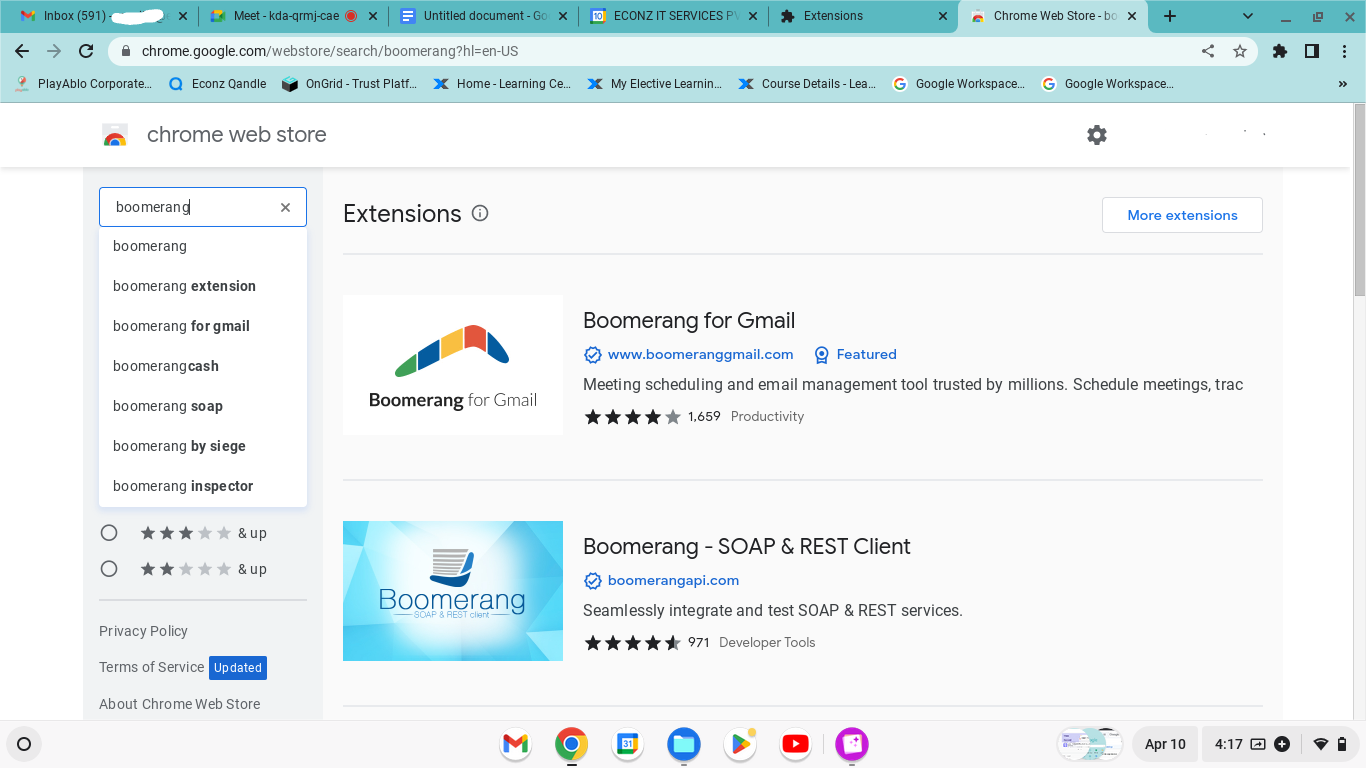Image resolution: width=1366 pixels, height=768 pixels.
Task: Open the Files app from the shelf
Action: click(x=684, y=744)
